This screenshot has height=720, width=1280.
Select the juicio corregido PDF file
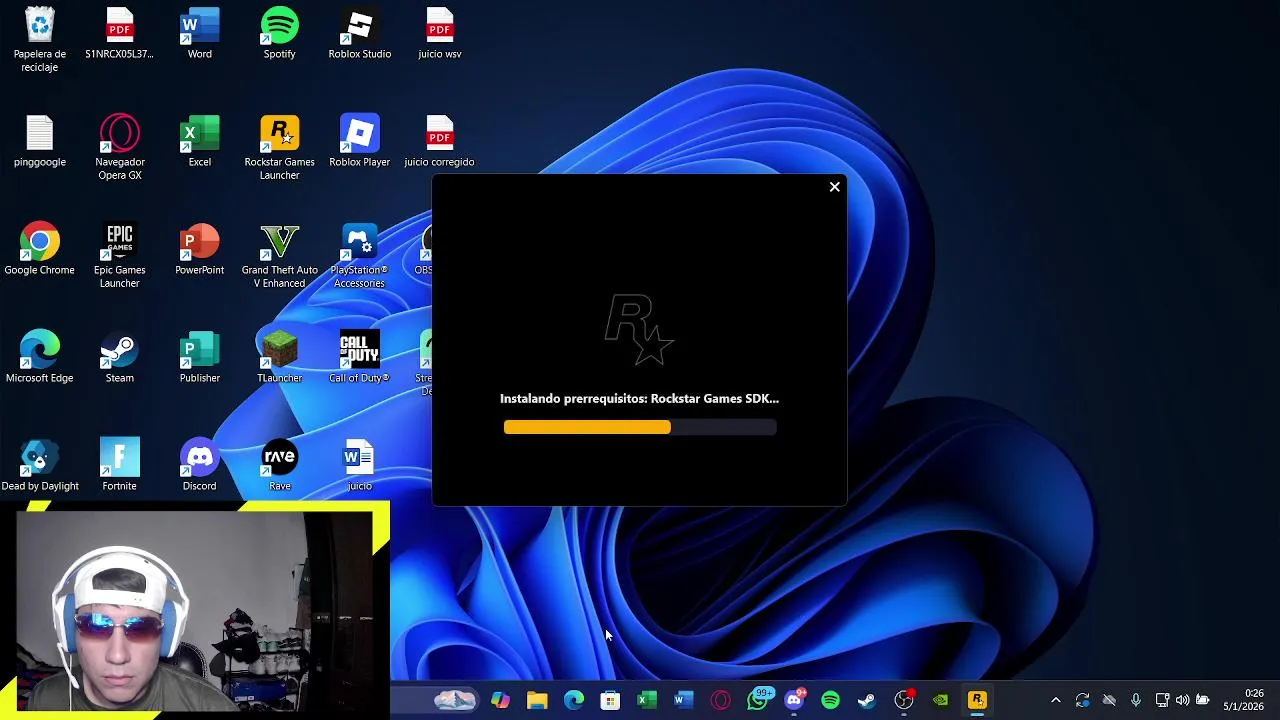click(x=439, y=141)
